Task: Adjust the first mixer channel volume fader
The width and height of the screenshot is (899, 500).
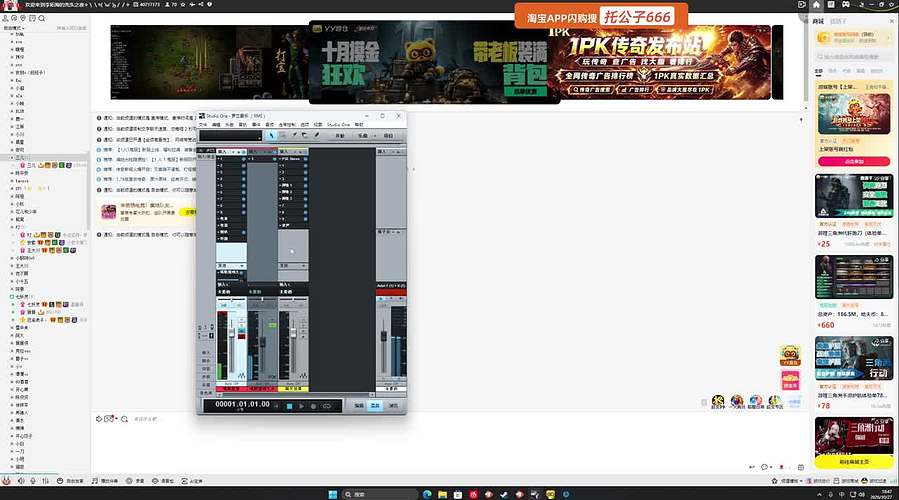Action: click(x=232, y=333)
